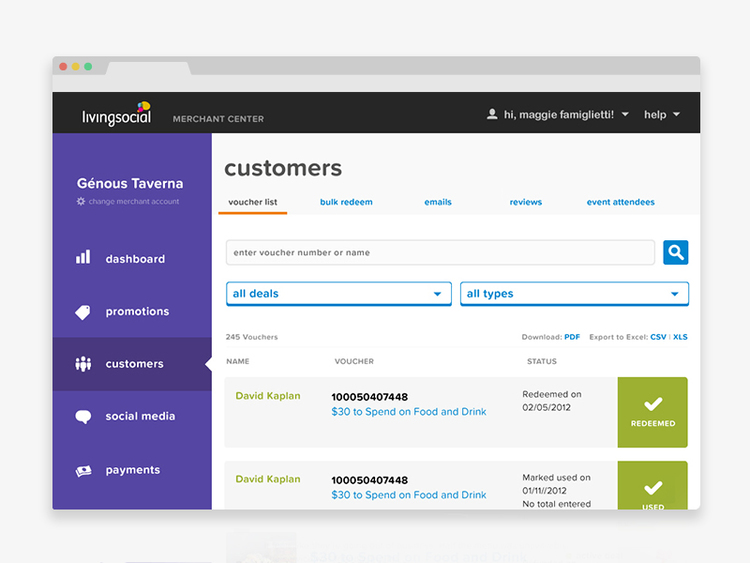750x563 pixels.
Task: Open the emails tab
Action: coord(438,202)
